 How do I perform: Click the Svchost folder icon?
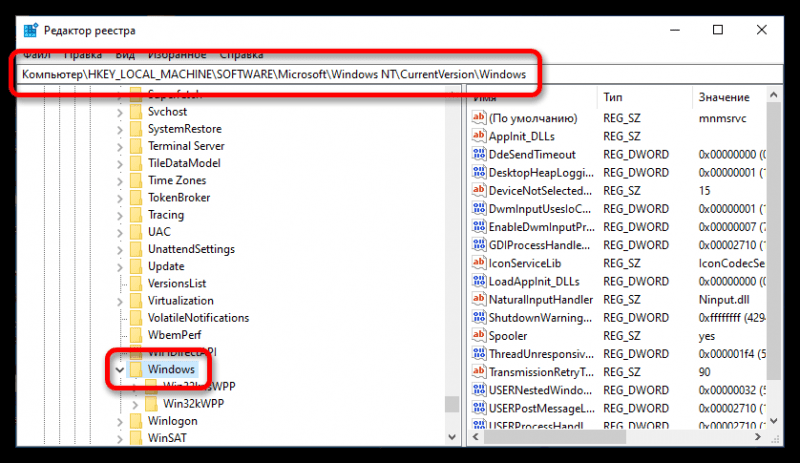[136, 112]
